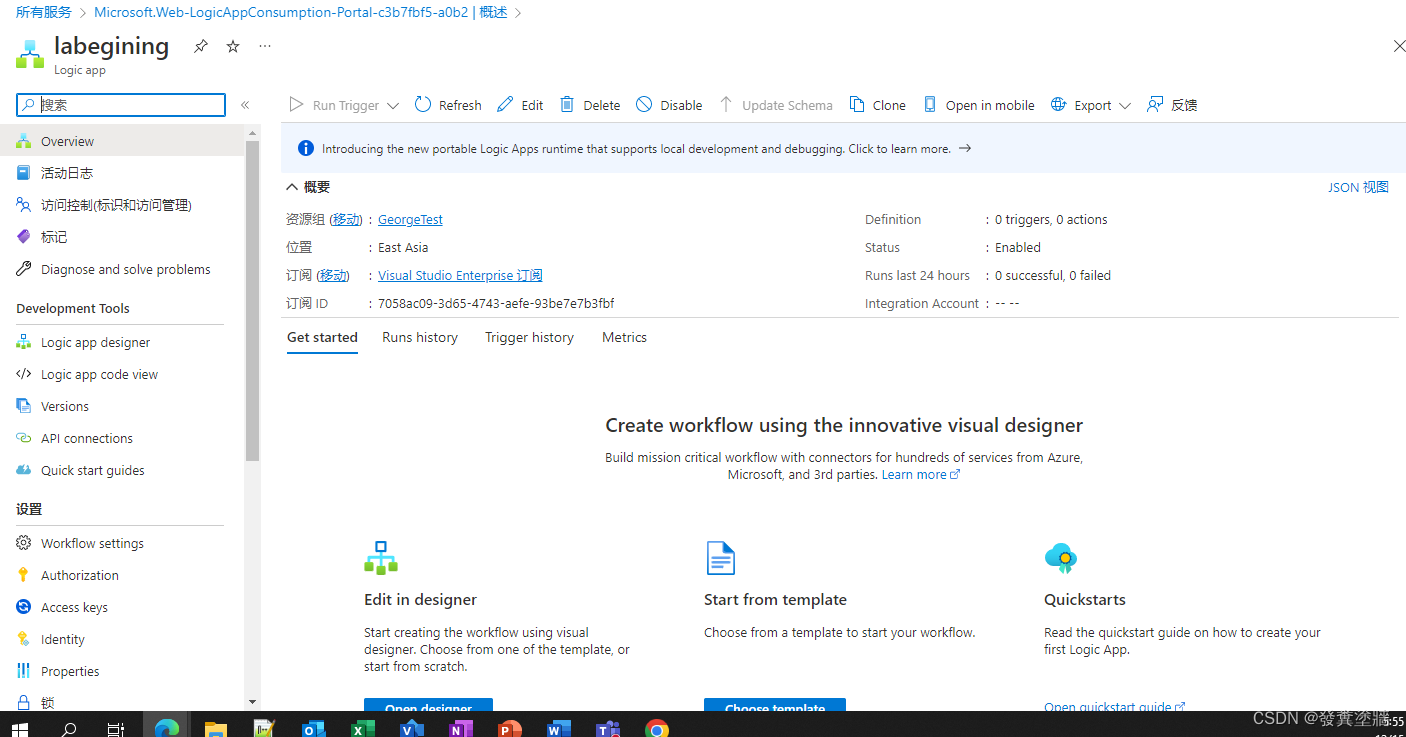Switch to the Runs history tab
Viewport: 1406px width, 737px height.
coord(420,338)
